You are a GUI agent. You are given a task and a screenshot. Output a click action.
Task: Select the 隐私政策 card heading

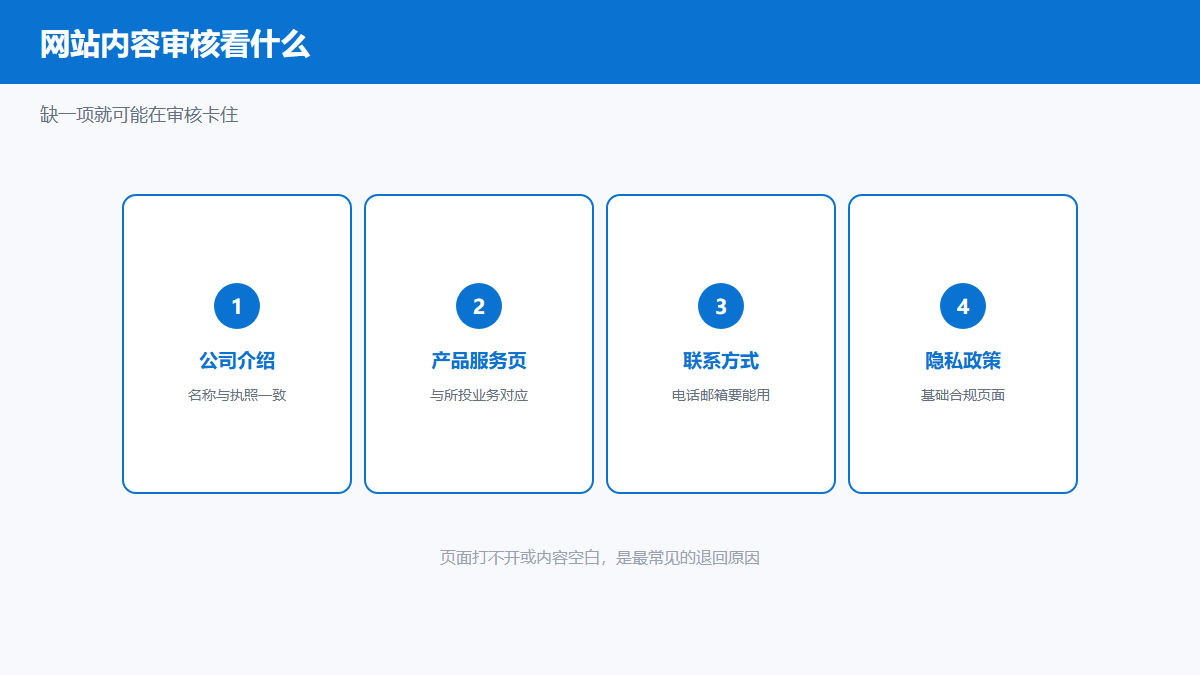(963, 361)
